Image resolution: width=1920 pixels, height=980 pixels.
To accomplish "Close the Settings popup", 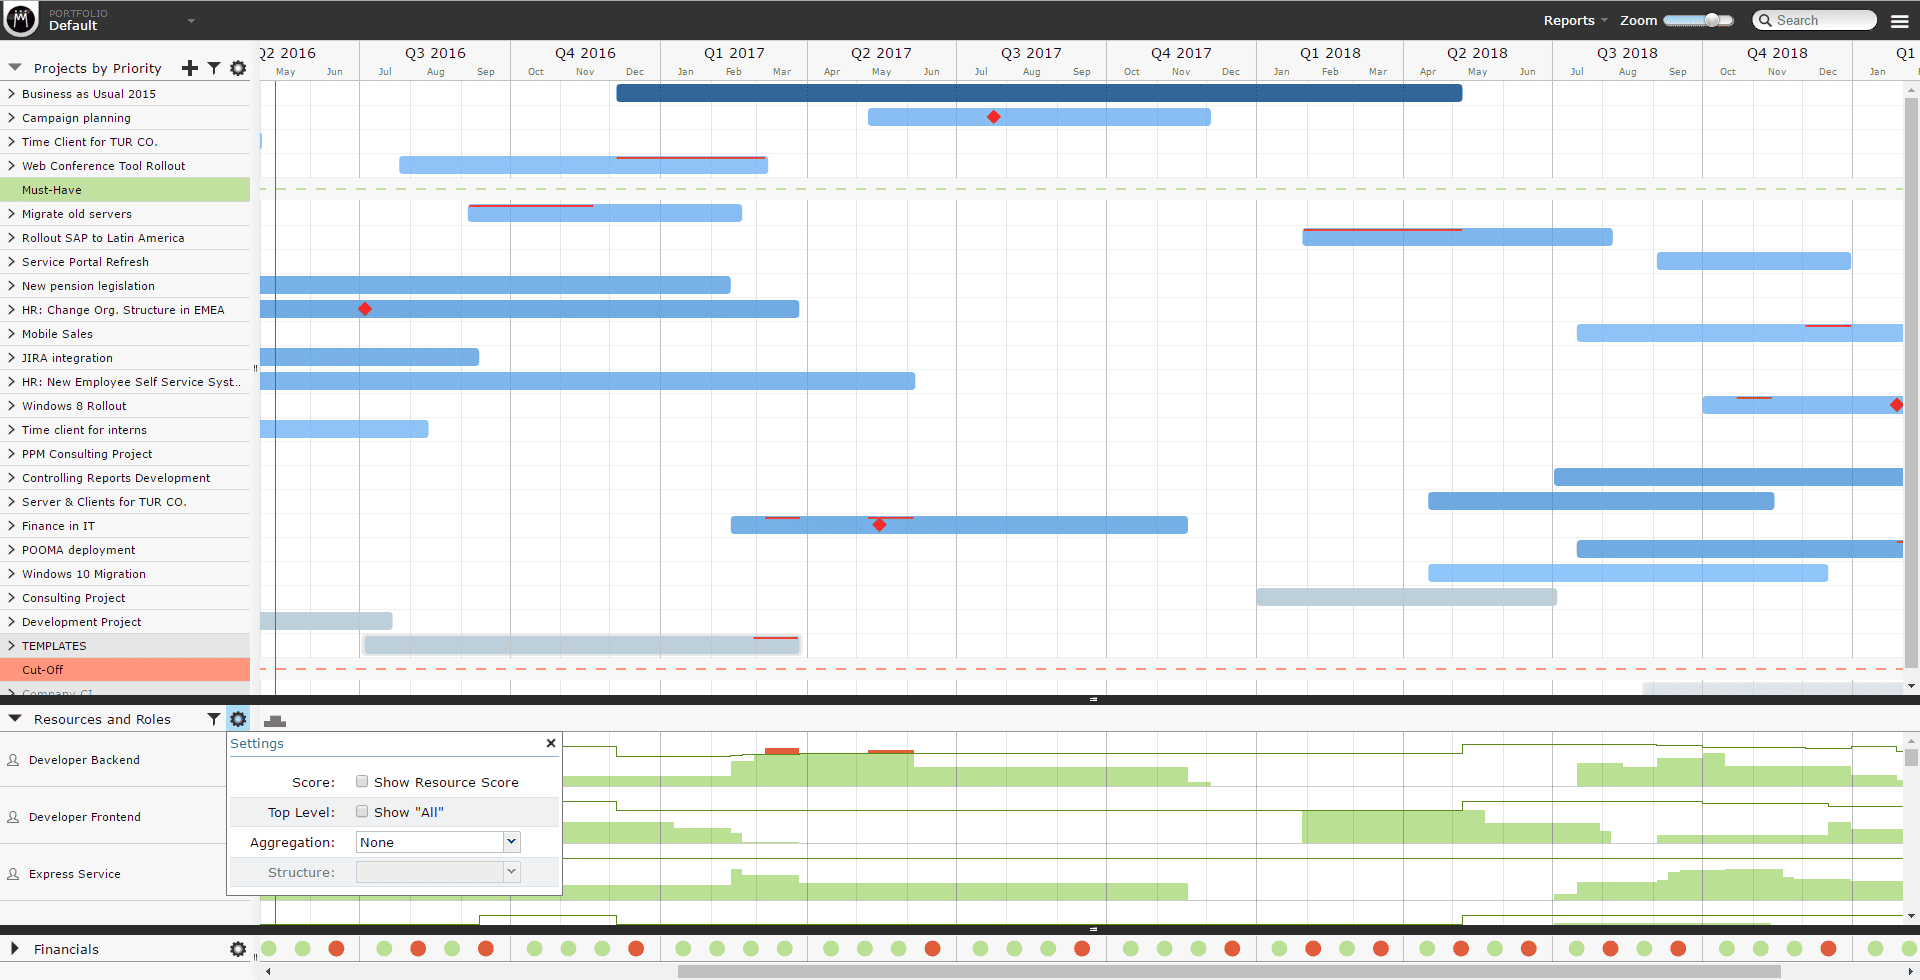I will point(551,743).
